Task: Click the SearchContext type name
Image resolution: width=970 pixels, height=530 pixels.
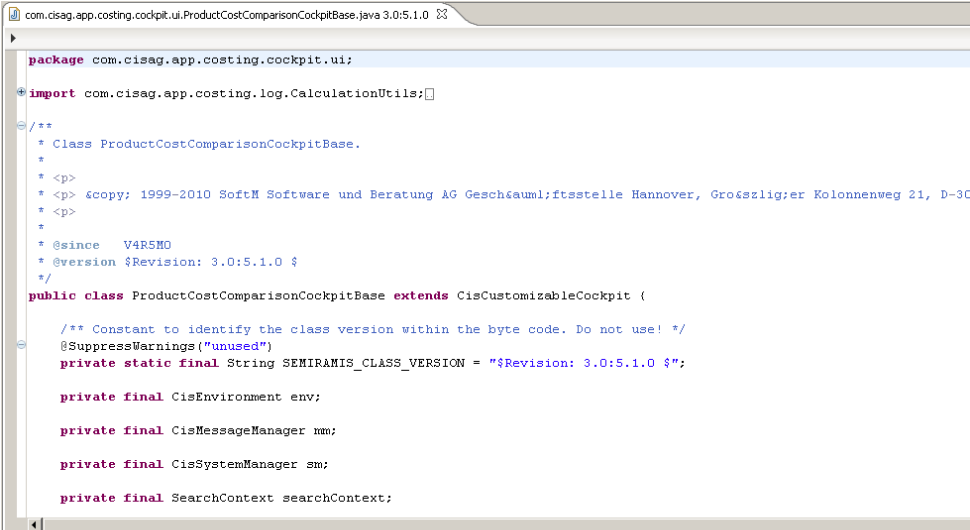Action: point(222,498)
